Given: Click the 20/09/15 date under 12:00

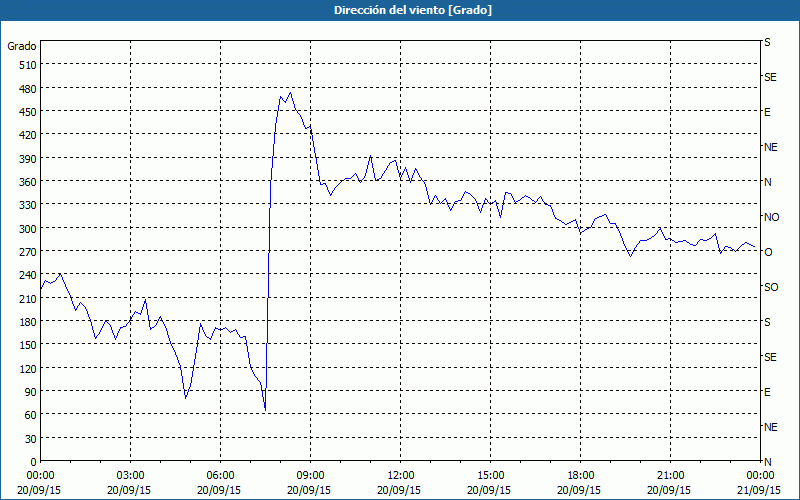Looking at the screenshot, I should tap(399, 490).
